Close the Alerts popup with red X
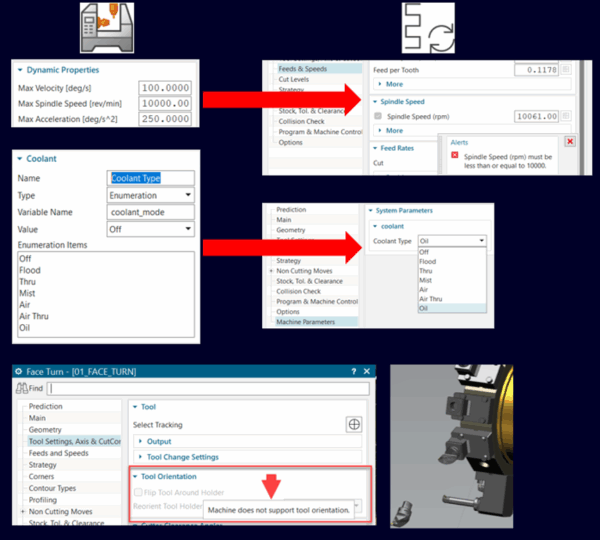 click(x=570, y=141)
